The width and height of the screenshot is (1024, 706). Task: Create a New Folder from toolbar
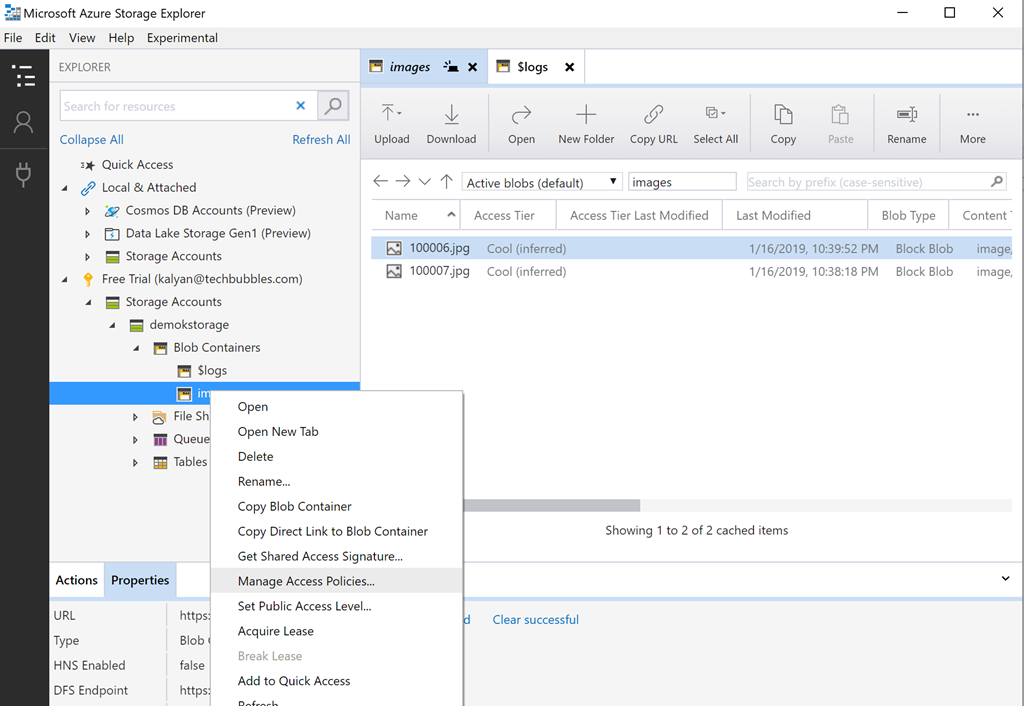pyautogui.click(x=586, y=124)
